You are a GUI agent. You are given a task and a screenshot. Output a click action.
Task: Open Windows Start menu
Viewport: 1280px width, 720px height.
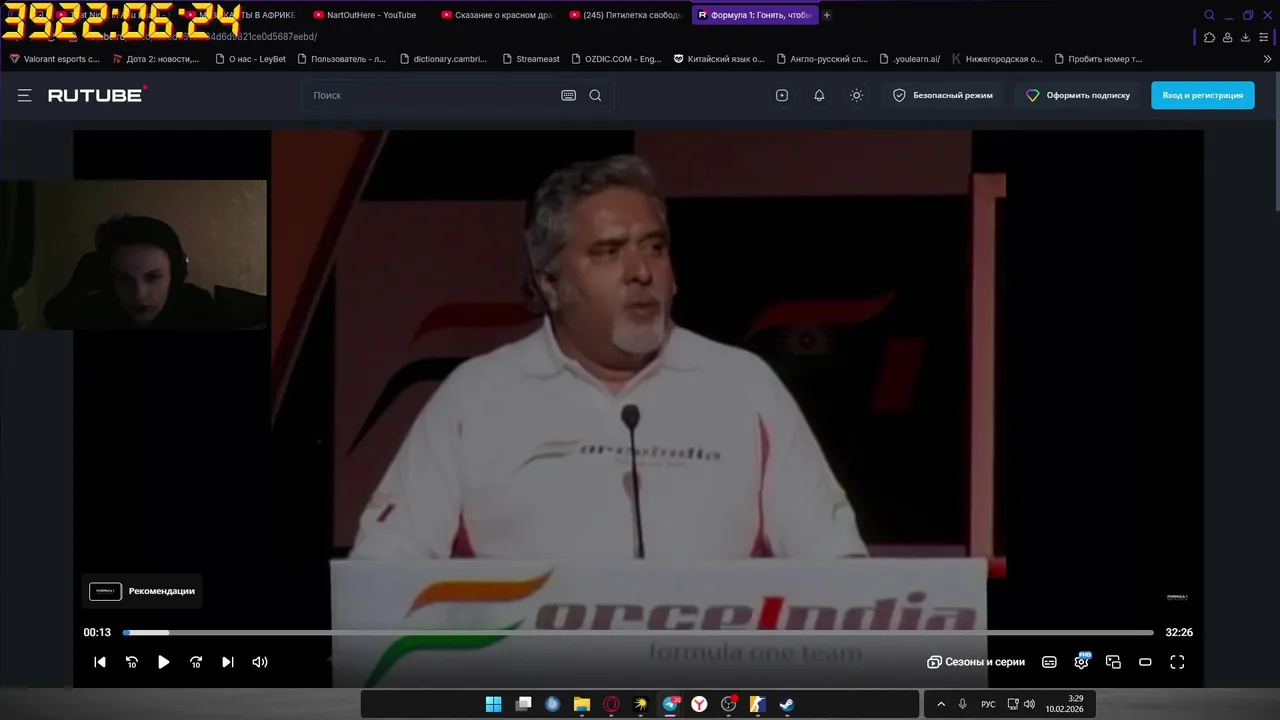tap(494, 704)
